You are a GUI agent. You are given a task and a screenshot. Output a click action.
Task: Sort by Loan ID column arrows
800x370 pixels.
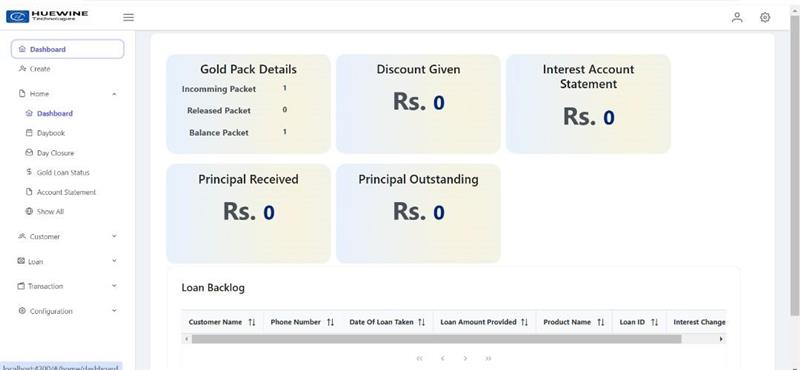655,322
